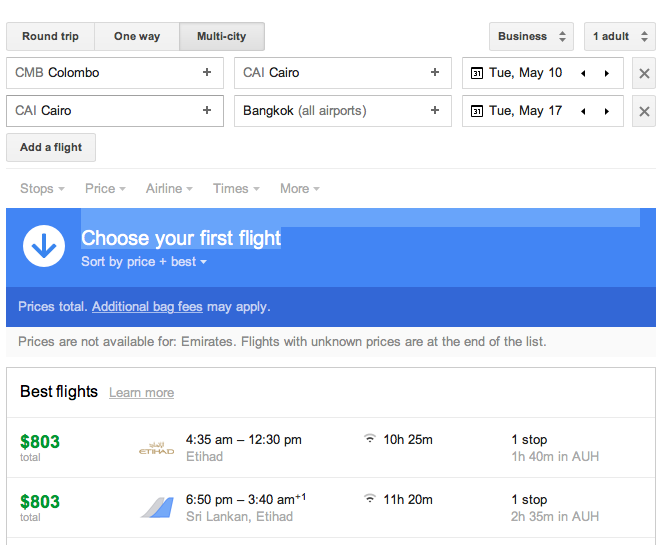The image size is (663, 545).
Task: Go to previous day before May 17
Action: 583,111
